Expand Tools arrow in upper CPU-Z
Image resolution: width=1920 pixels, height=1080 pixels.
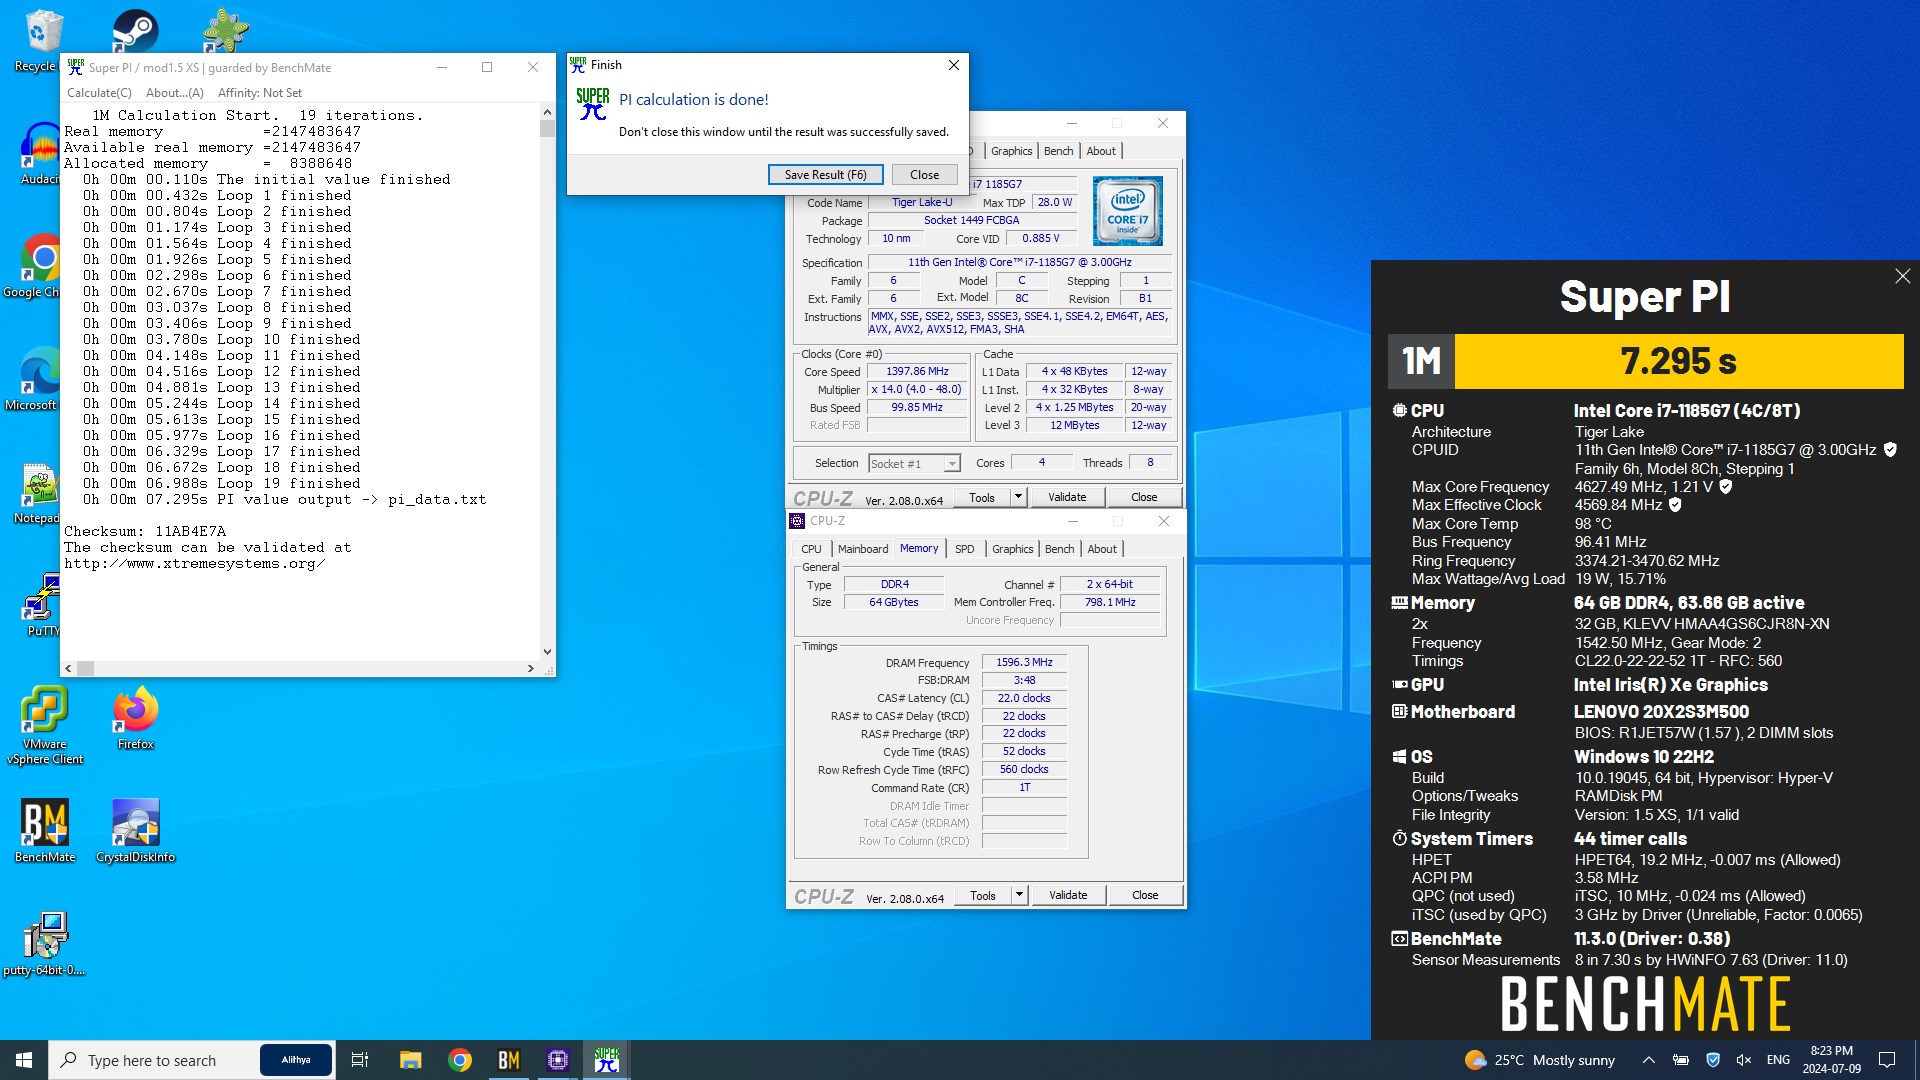click(1018, 497)
